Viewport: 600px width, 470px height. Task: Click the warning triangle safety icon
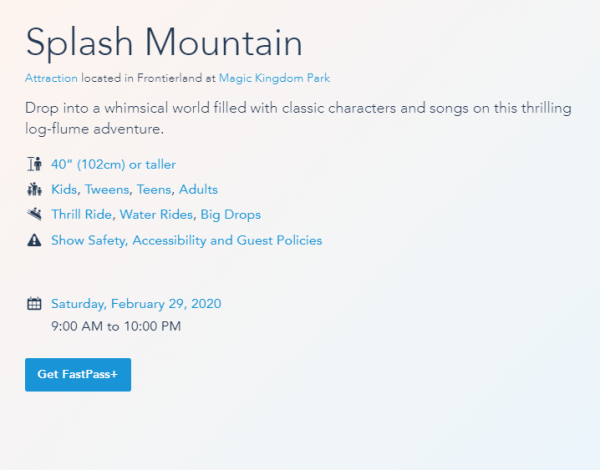(x=33, y=240)
